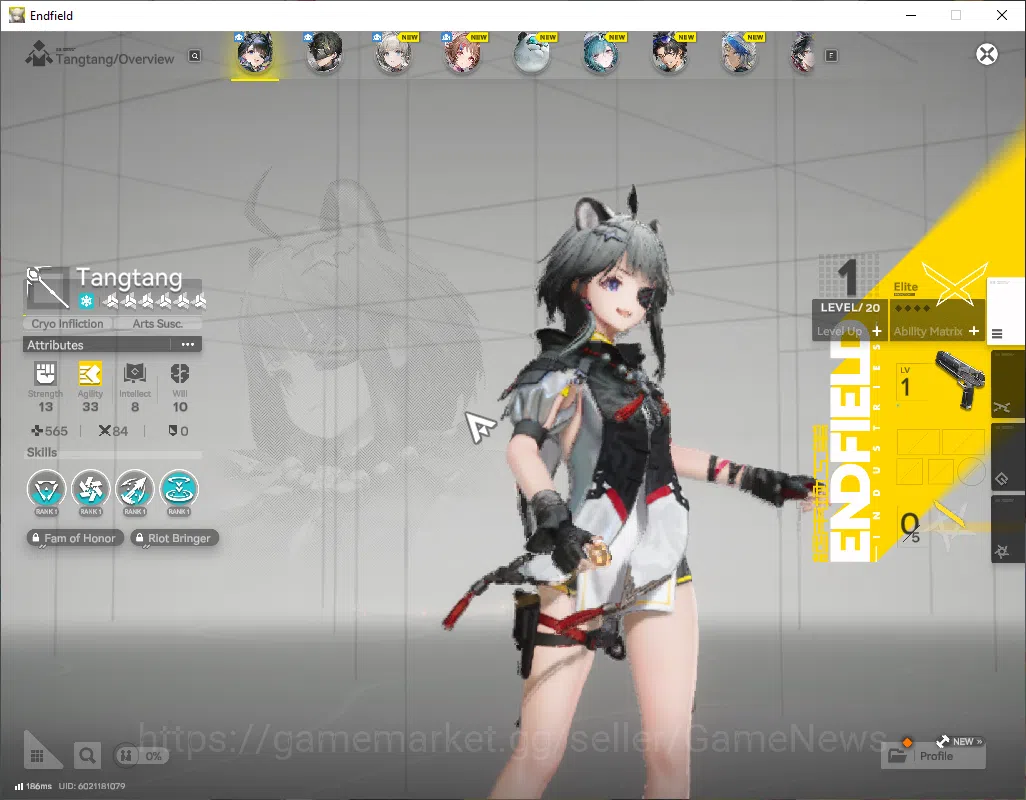Maximize the Endfield window
This screenshot has height=800, width=1026.
[955, 15]
